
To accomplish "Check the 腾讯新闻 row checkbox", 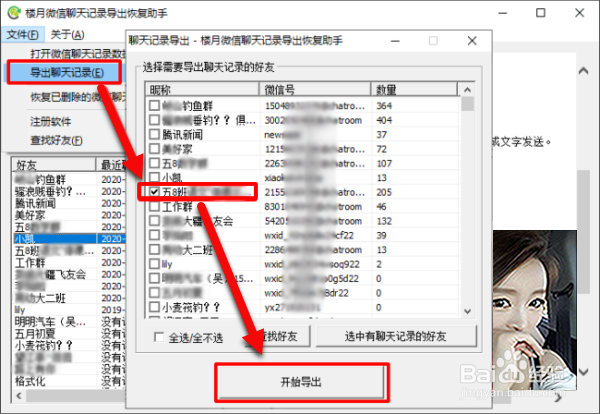I will coord(154,134).
